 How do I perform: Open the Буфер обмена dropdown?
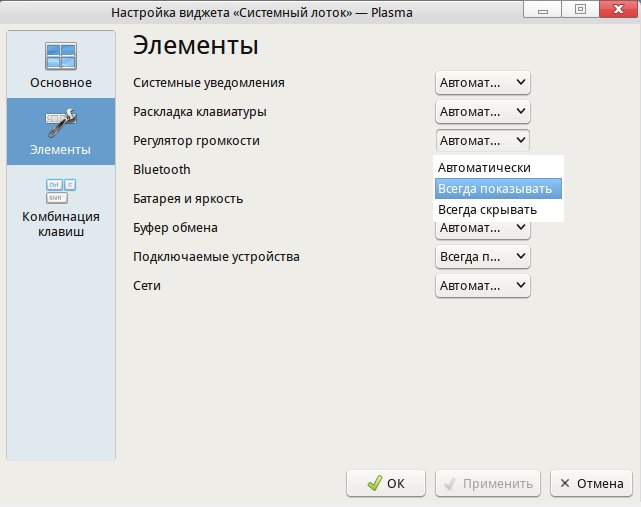click(483, 228)
